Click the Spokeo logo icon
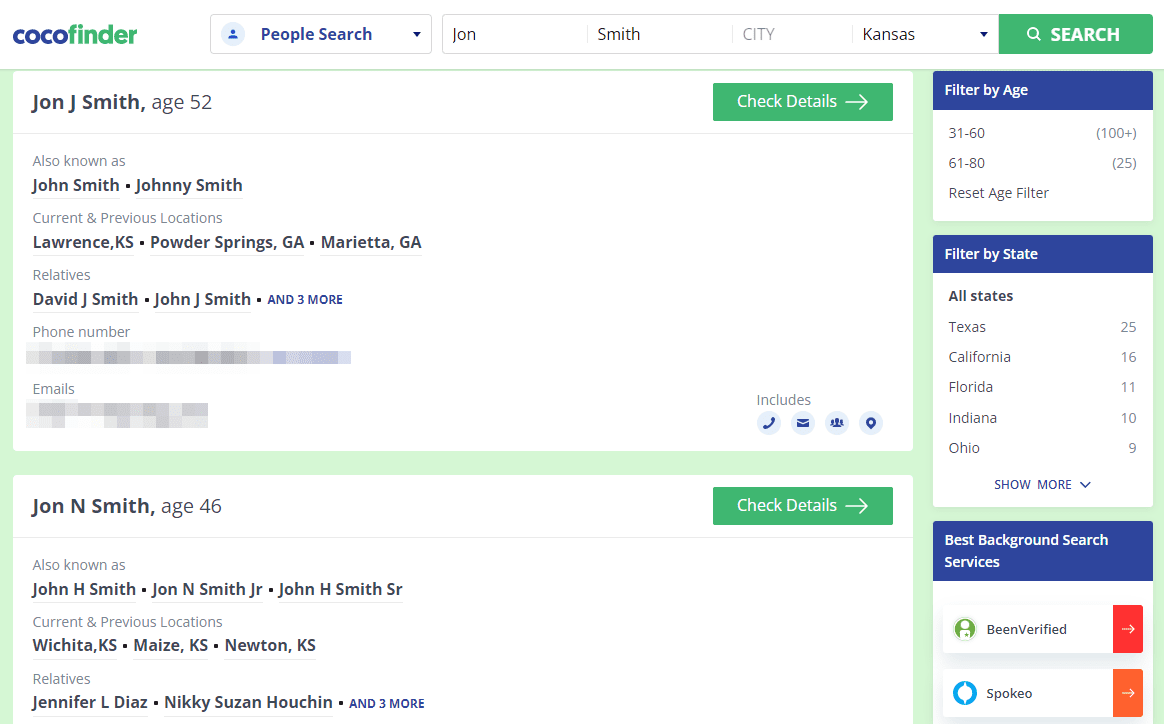 [965, 693]
